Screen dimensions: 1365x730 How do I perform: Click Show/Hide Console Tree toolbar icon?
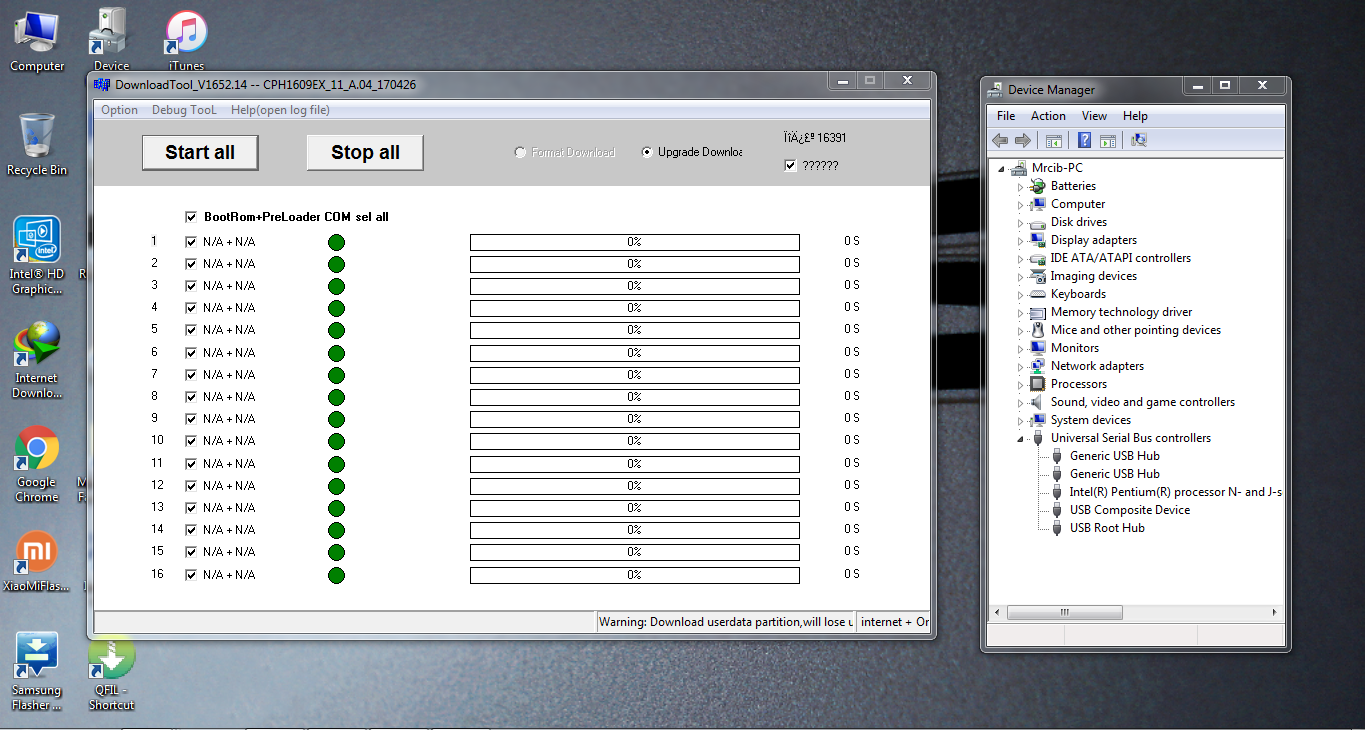1053,141
